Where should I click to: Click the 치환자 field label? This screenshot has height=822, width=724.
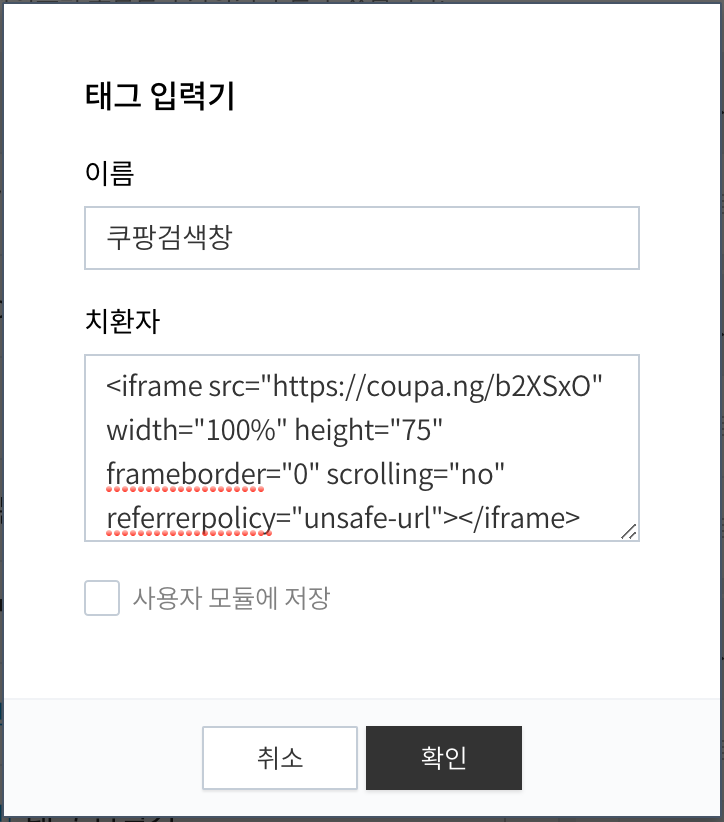pos(122,321)
